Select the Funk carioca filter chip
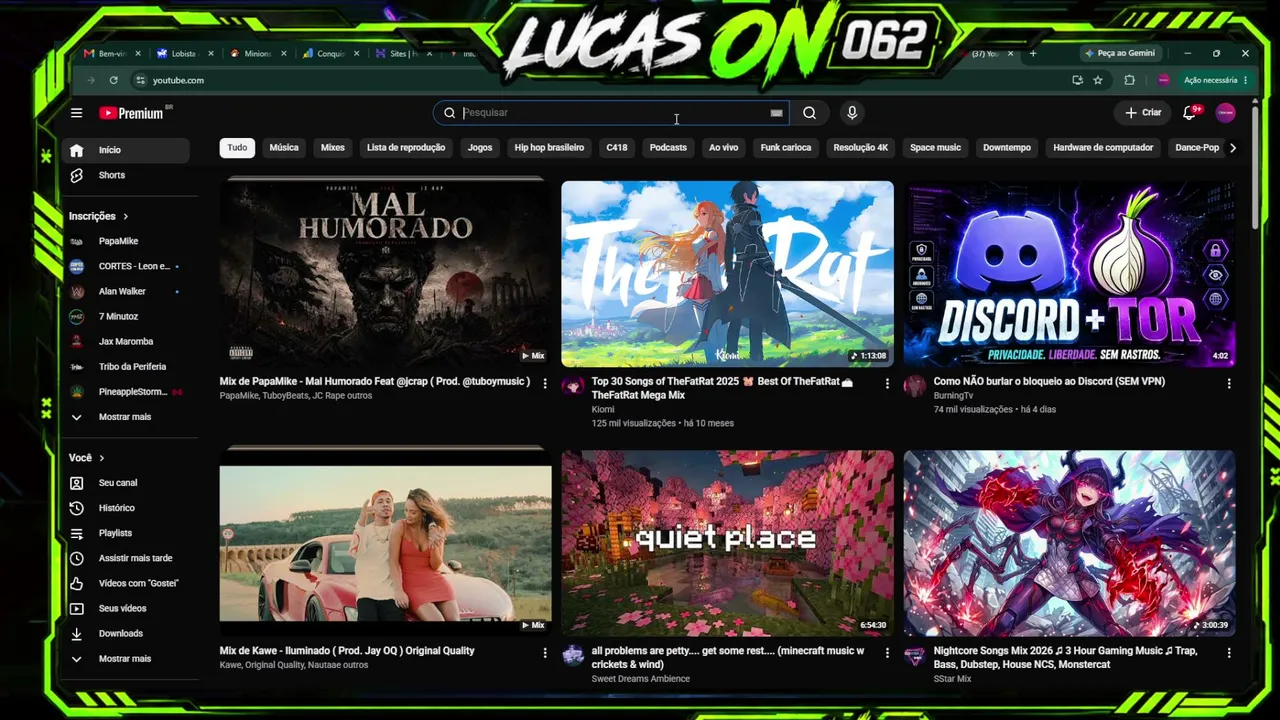Screen dimensions: 1280x720 [x=786, y=148]
